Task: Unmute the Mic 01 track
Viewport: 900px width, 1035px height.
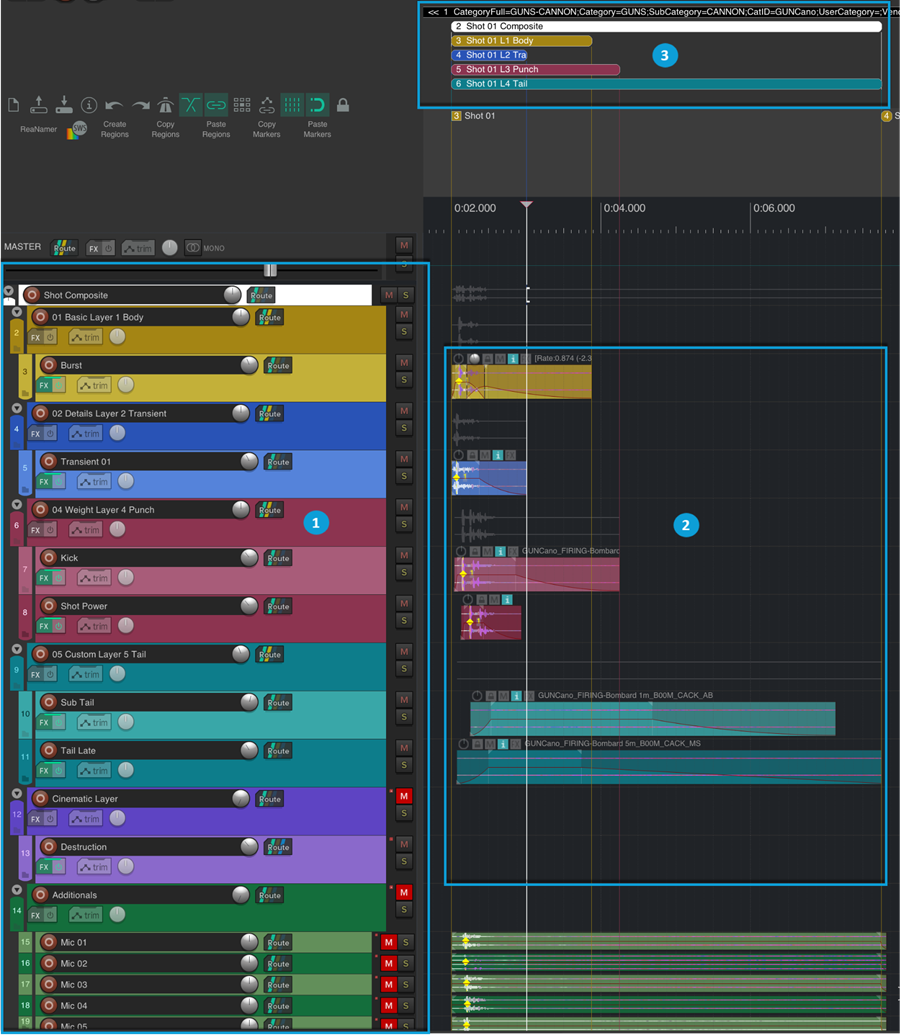Action: point(389,942)
